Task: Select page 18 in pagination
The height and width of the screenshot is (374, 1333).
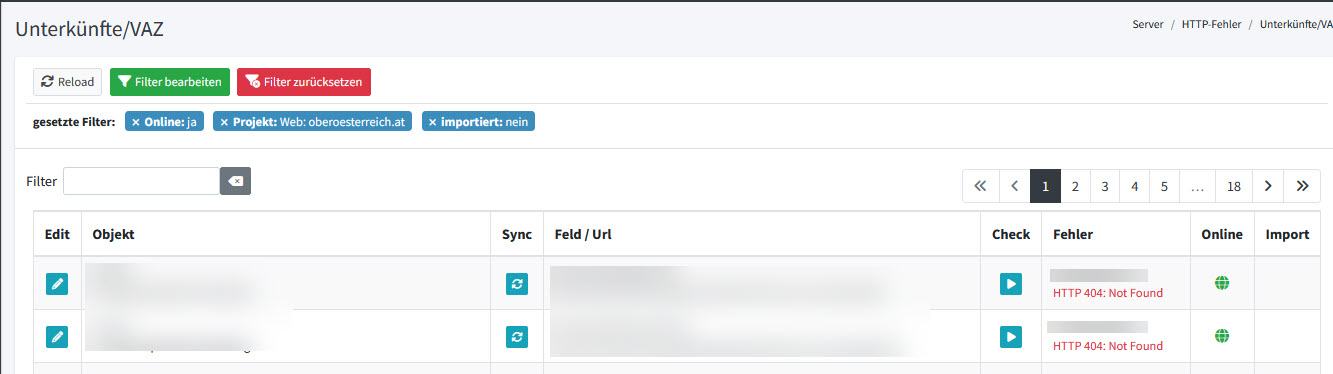Action: click(x=1234, y=186)
